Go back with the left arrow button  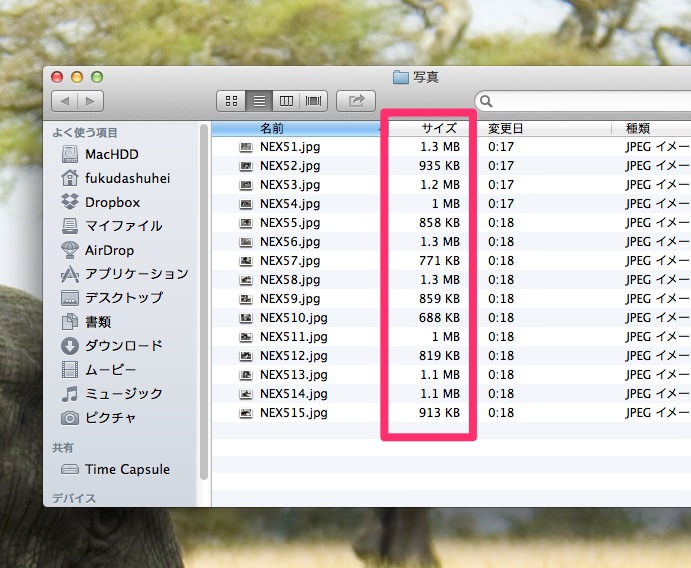(65, 101)
